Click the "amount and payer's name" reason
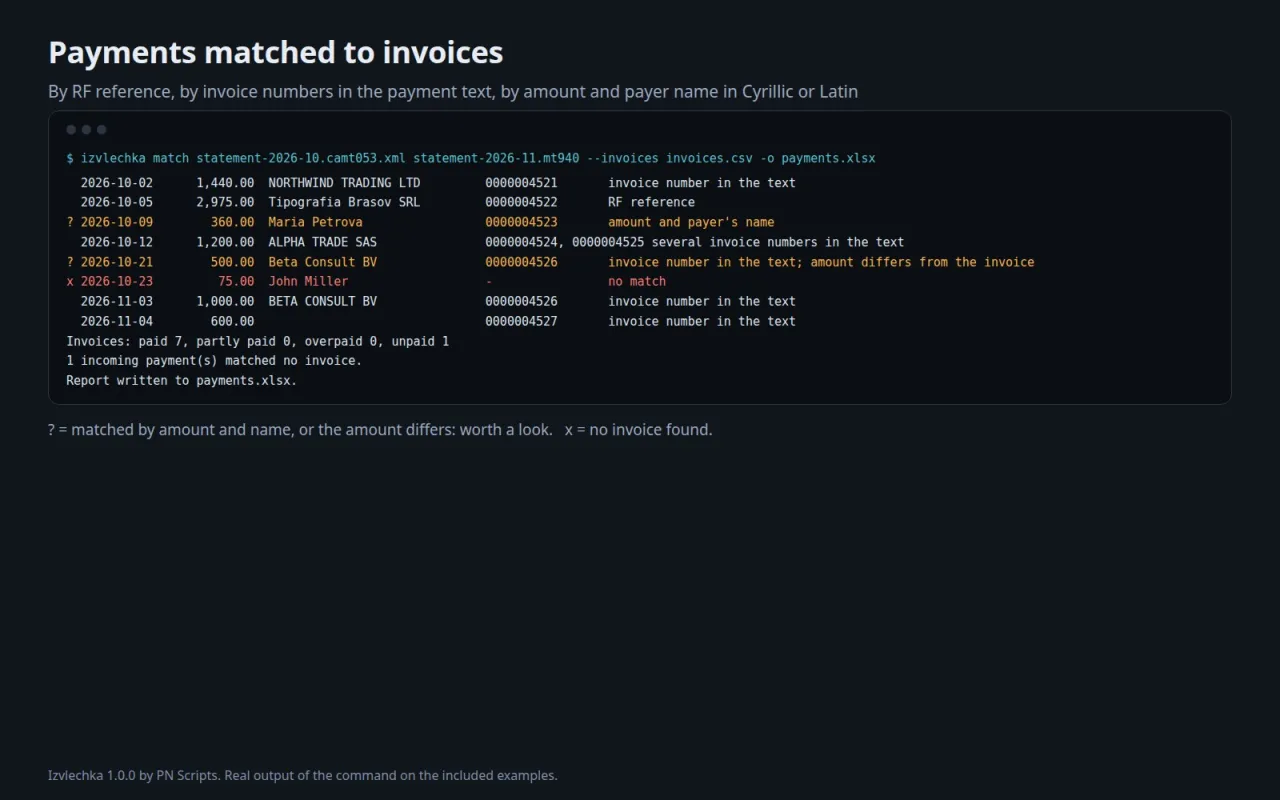Screen dimensions: 1280x800 coord(691,222)
